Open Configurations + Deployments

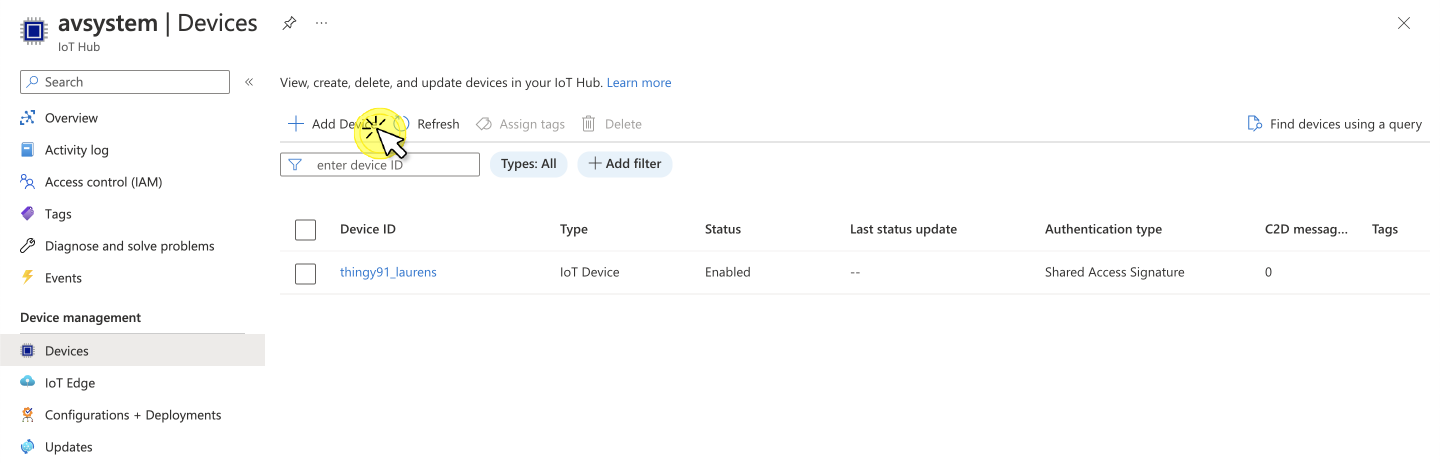[x=133, y=415]
